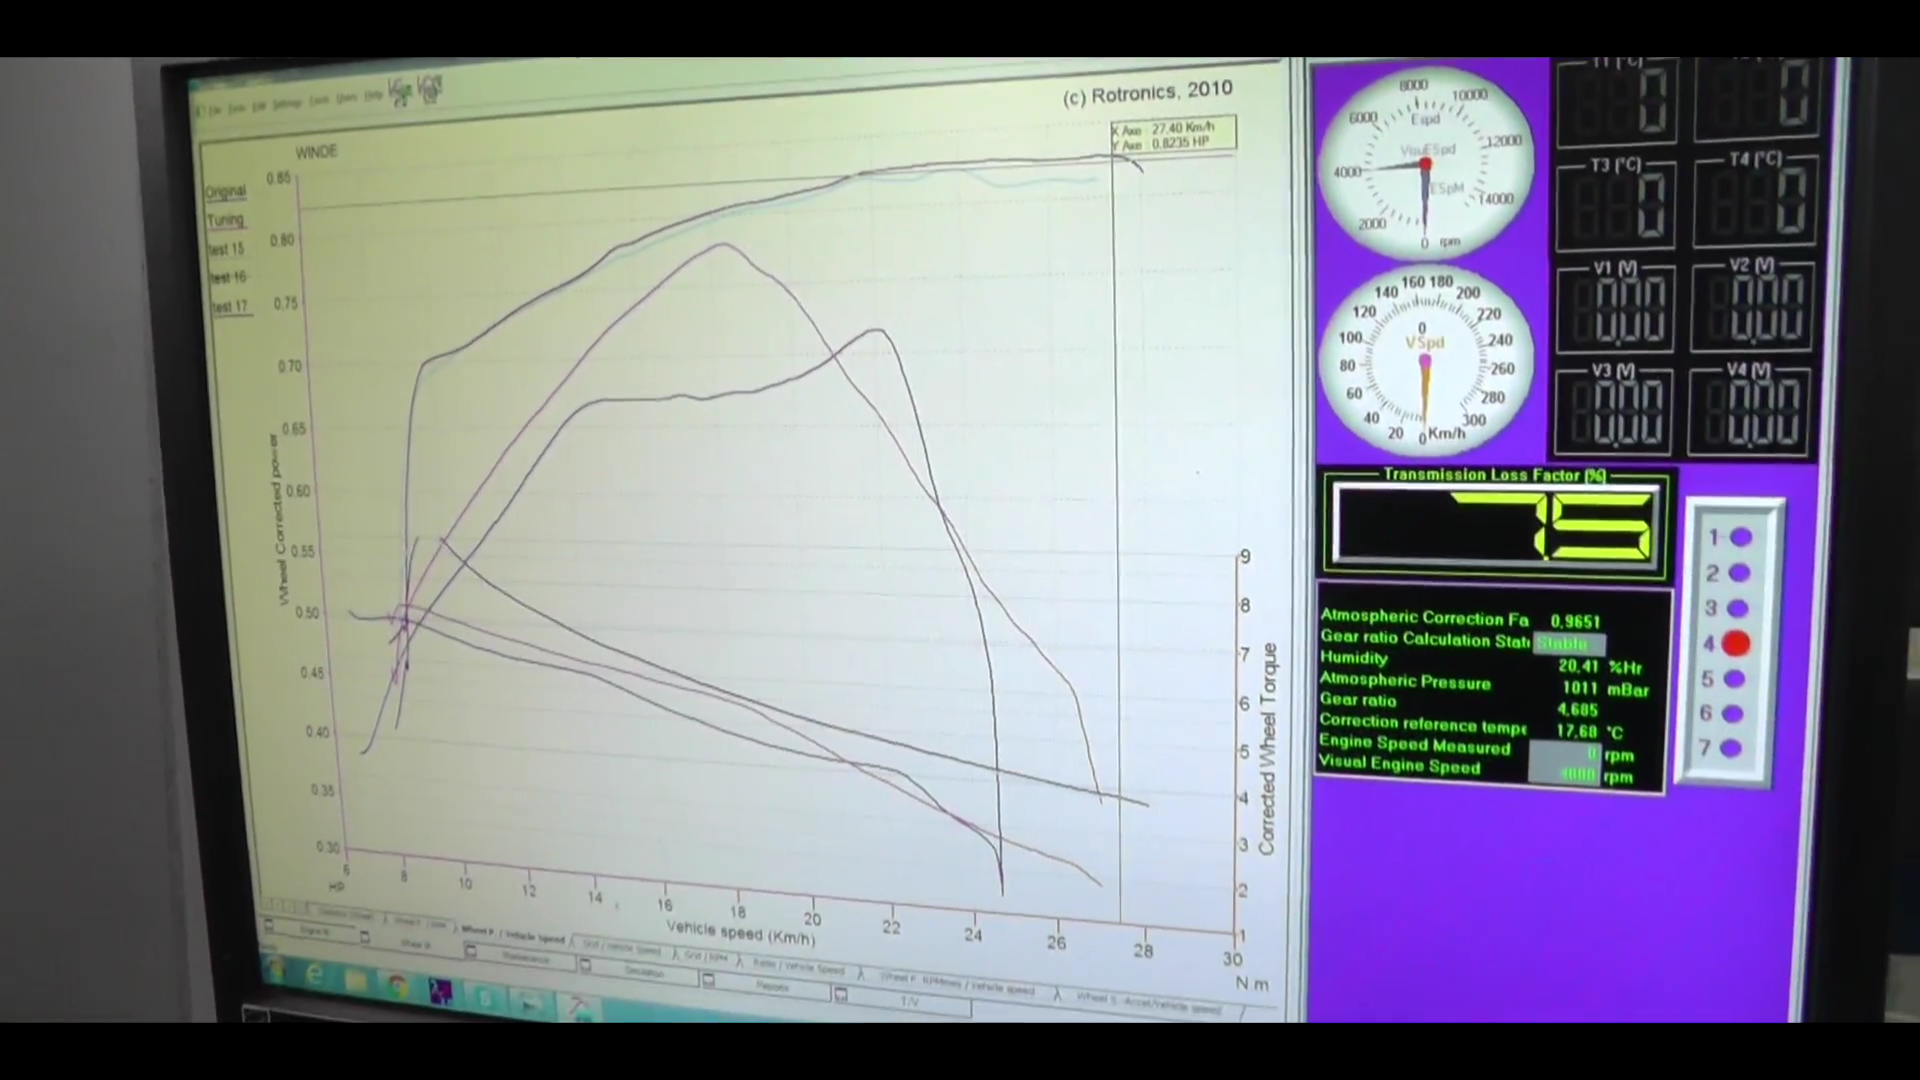Open Internet Explorer from the taskbar
This screenshot has height=1080, width=1920.
pos(314,975)
